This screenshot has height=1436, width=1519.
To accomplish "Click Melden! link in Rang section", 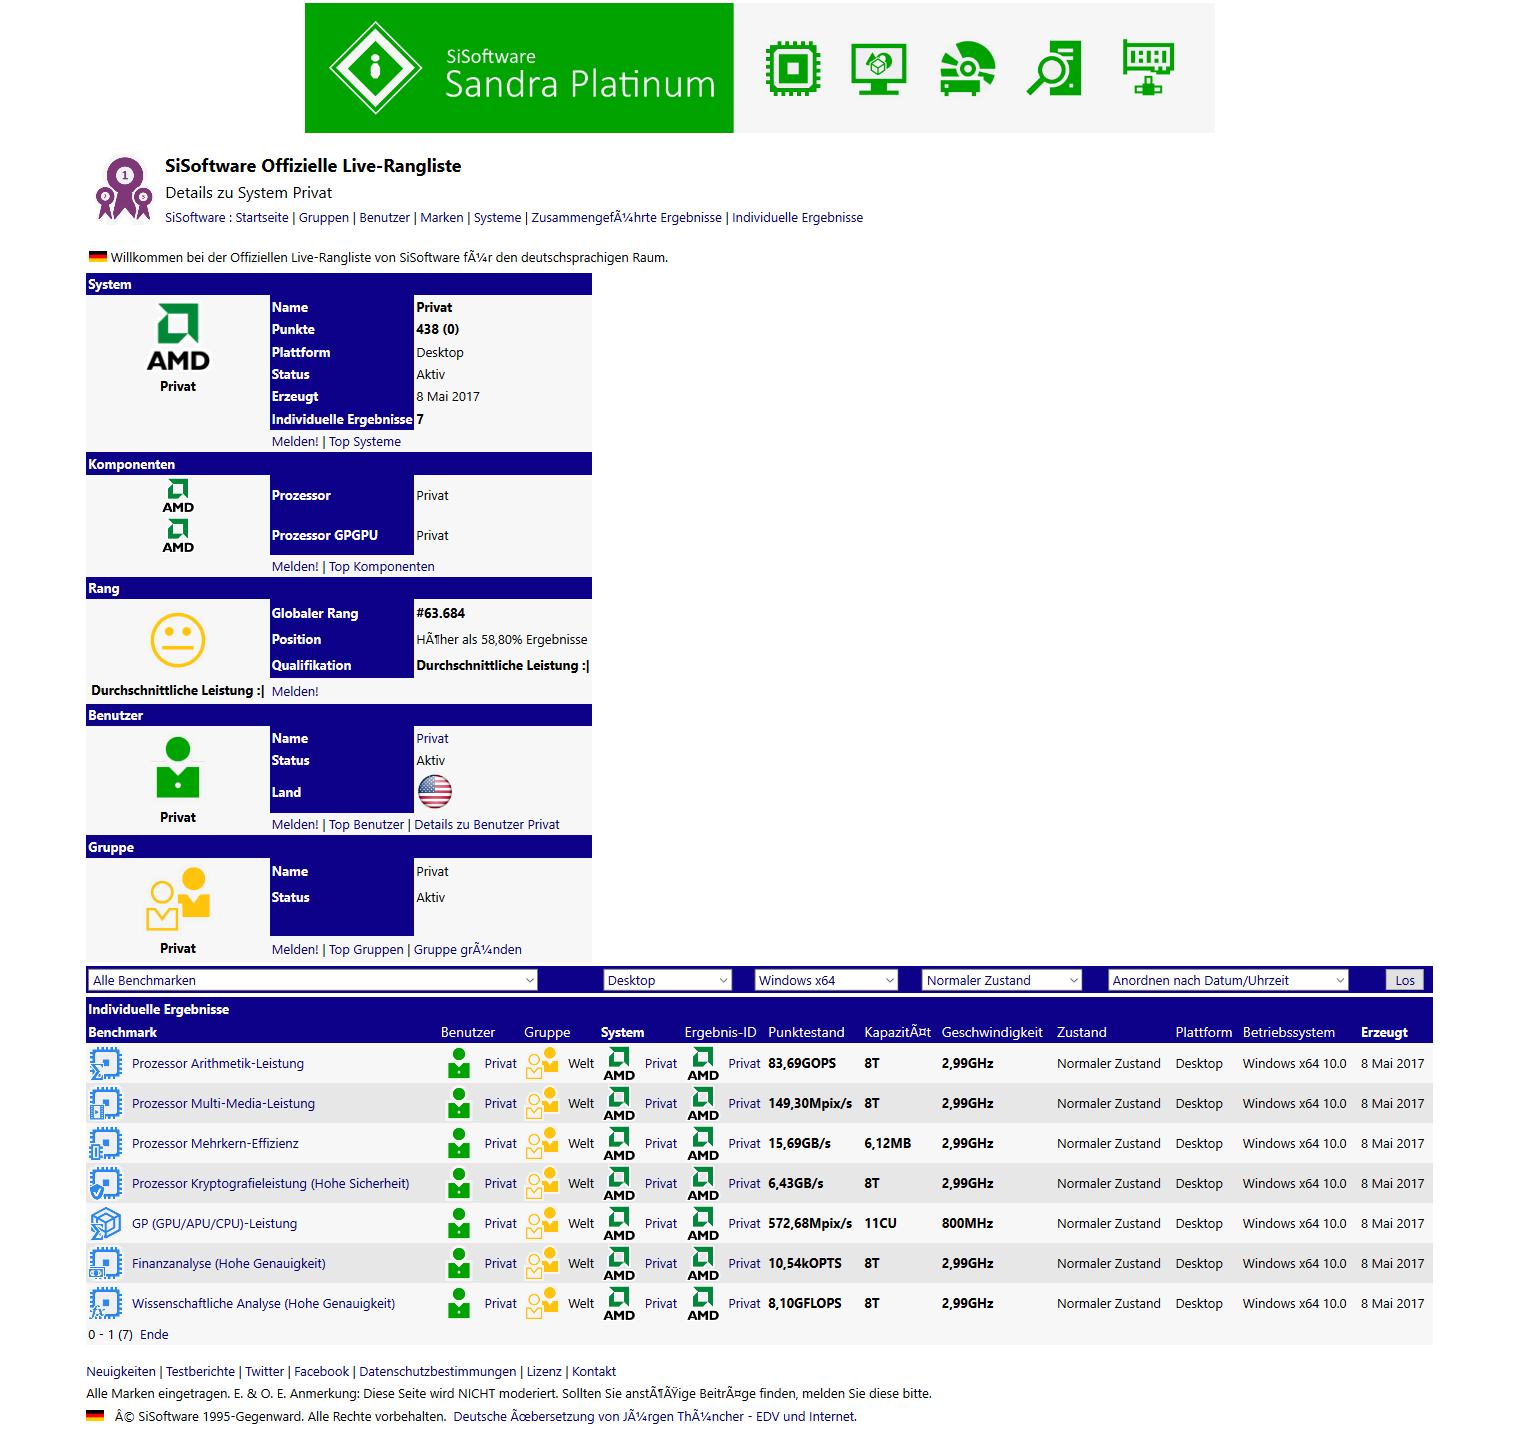I will pyautogui.click(x=295, y=691).
